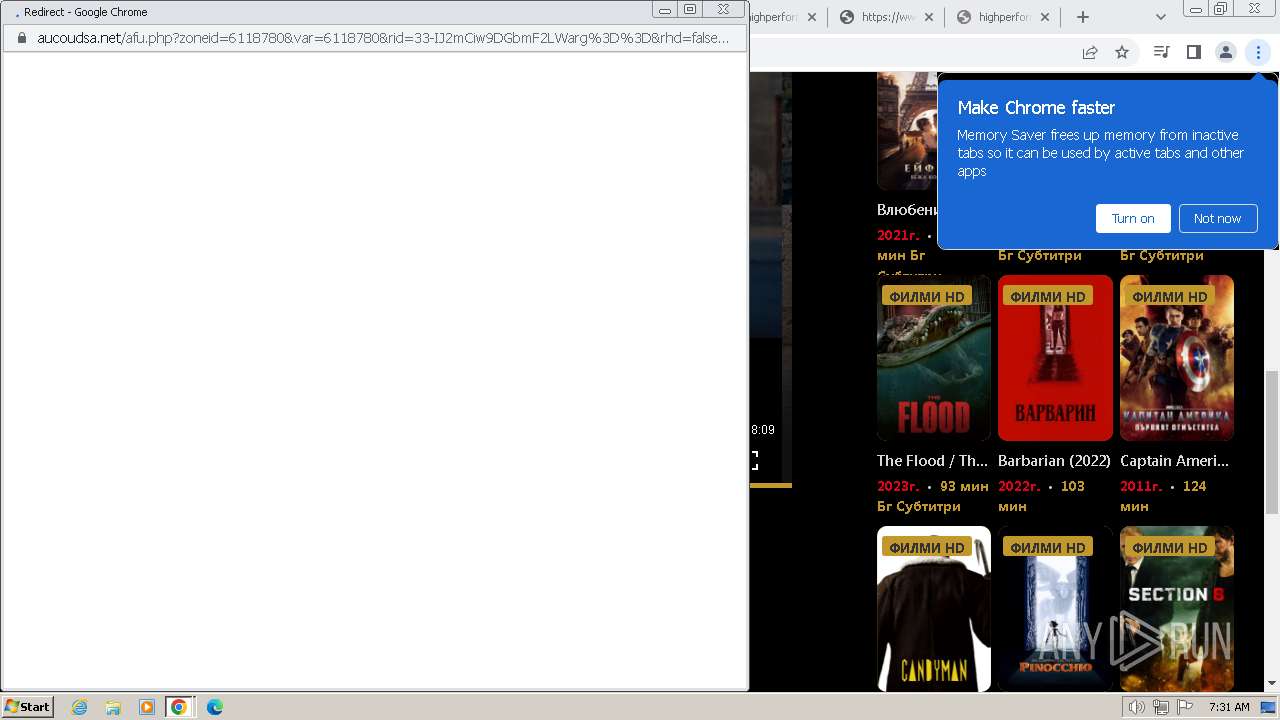
Task: Open a new tab with the plus button
Action: click(x=1082, y=17)
